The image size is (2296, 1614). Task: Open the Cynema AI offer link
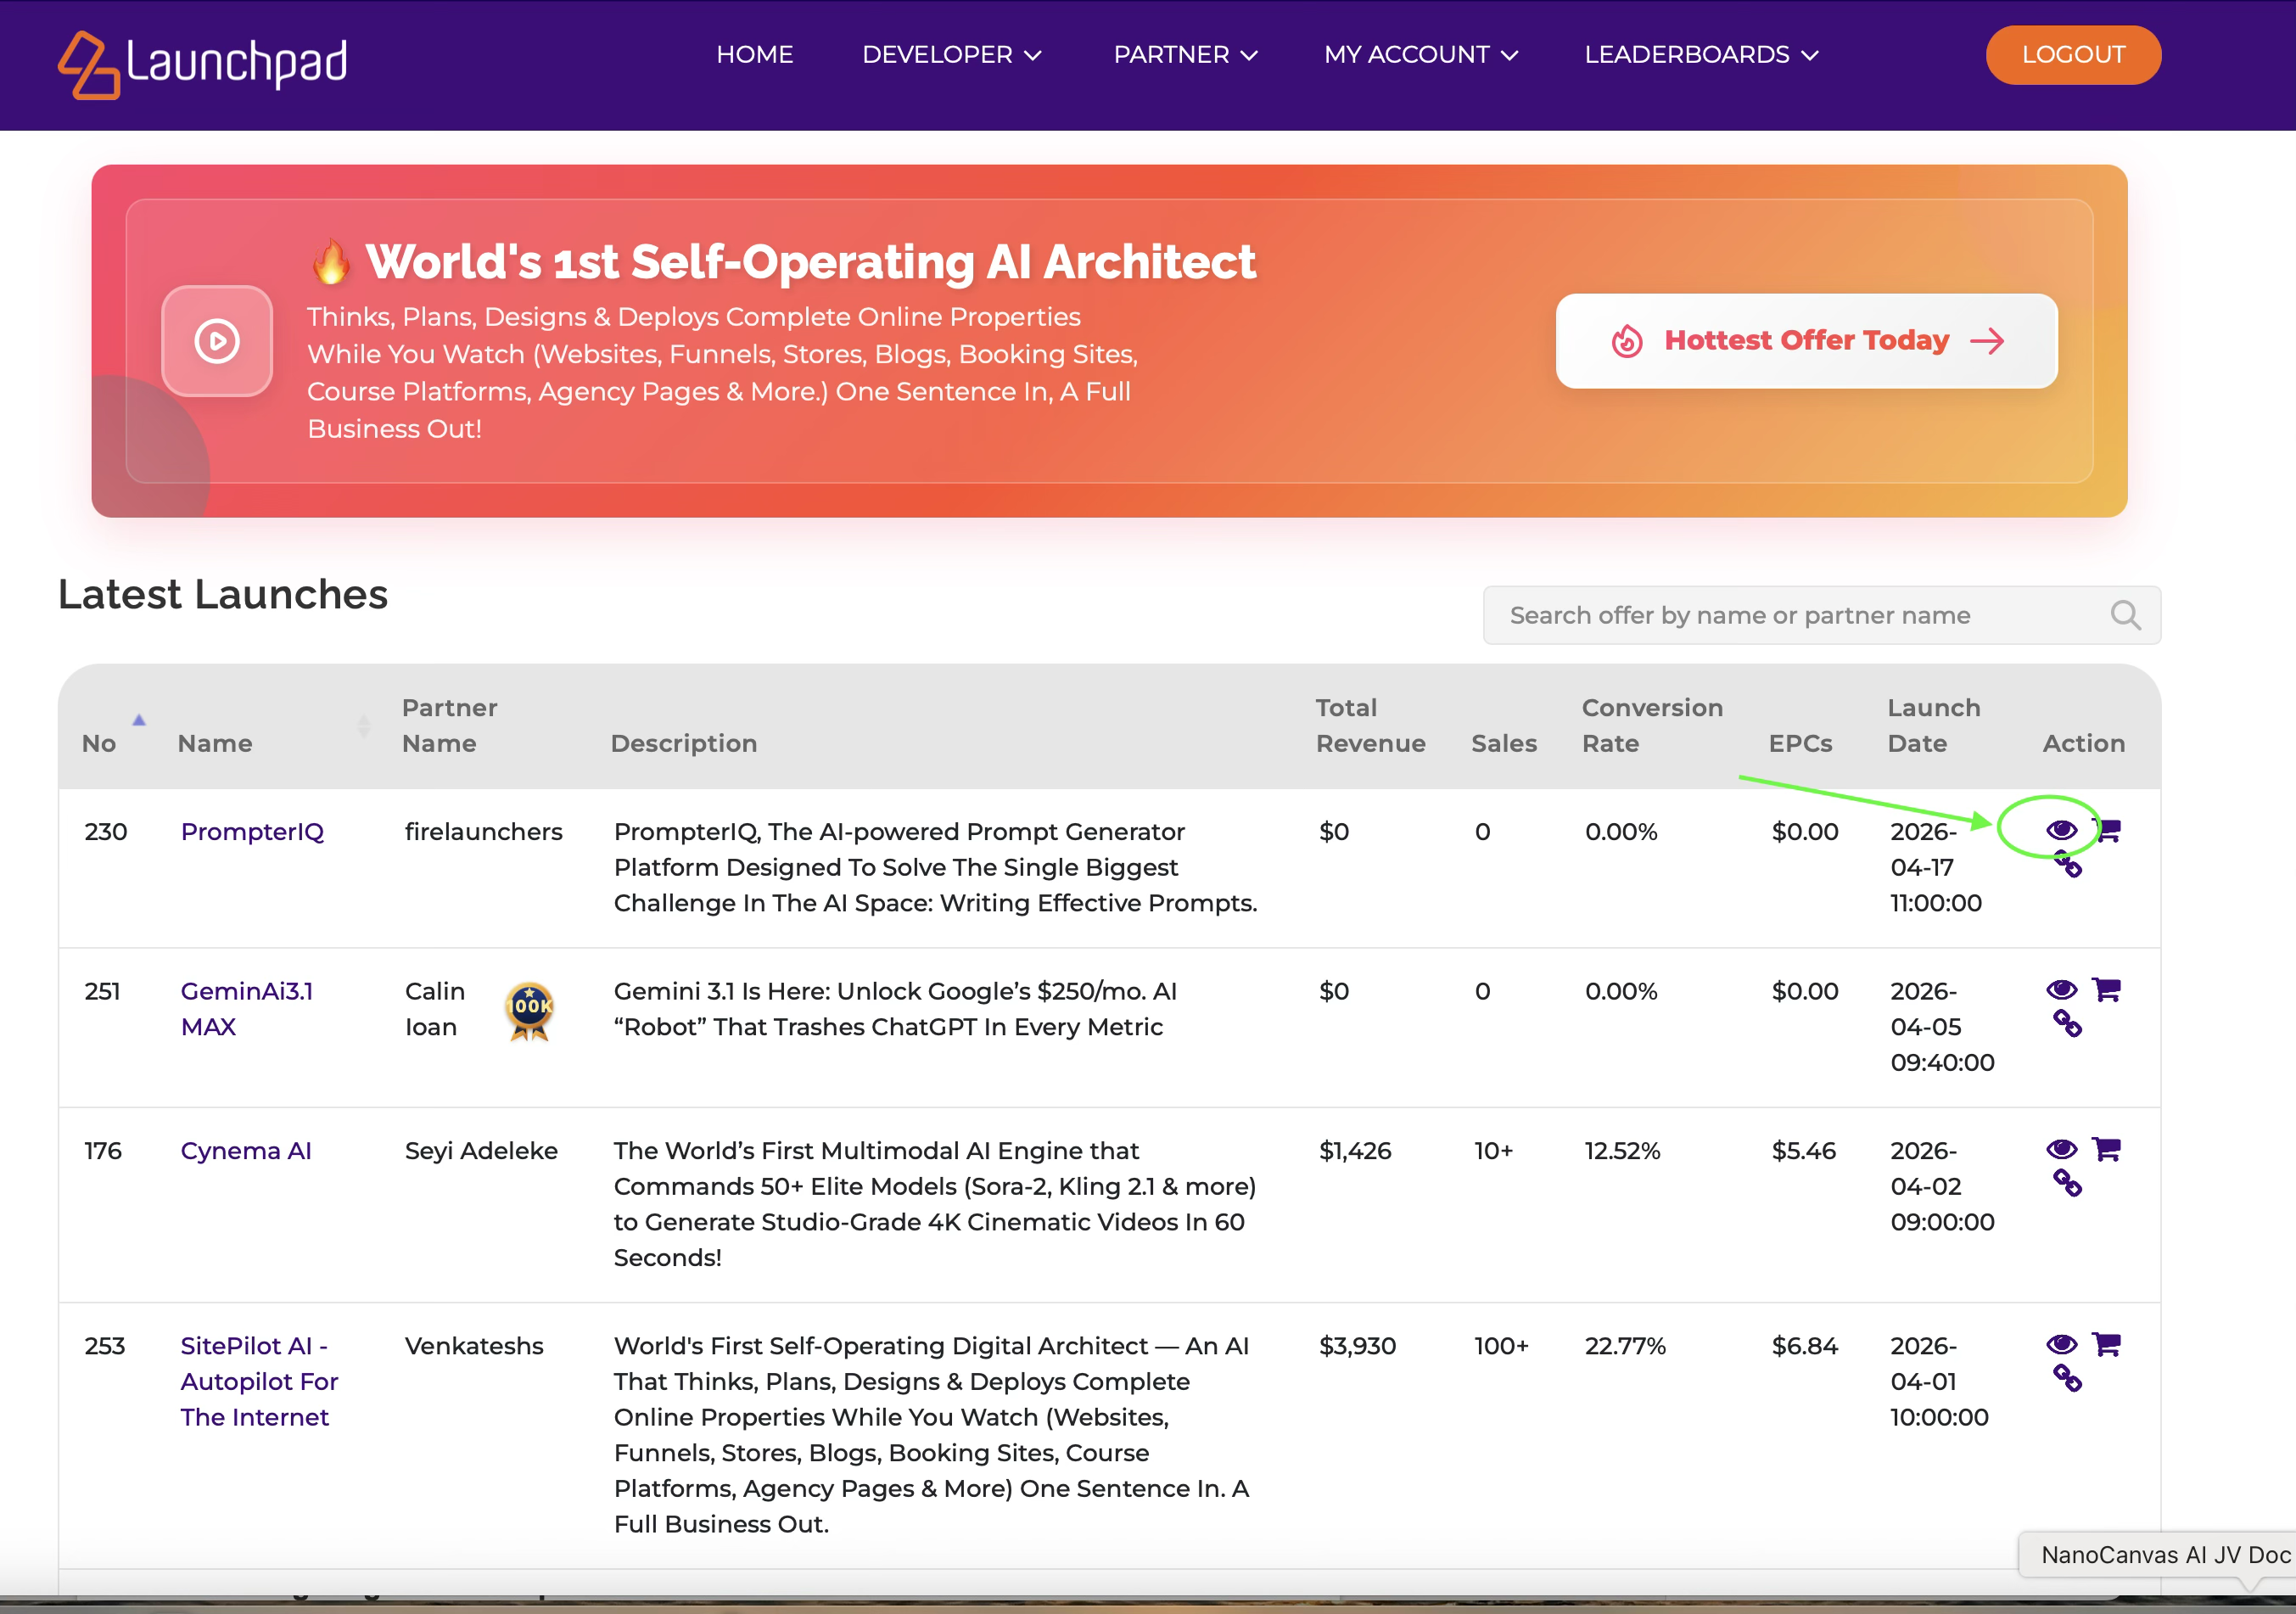coord(246,1151)
